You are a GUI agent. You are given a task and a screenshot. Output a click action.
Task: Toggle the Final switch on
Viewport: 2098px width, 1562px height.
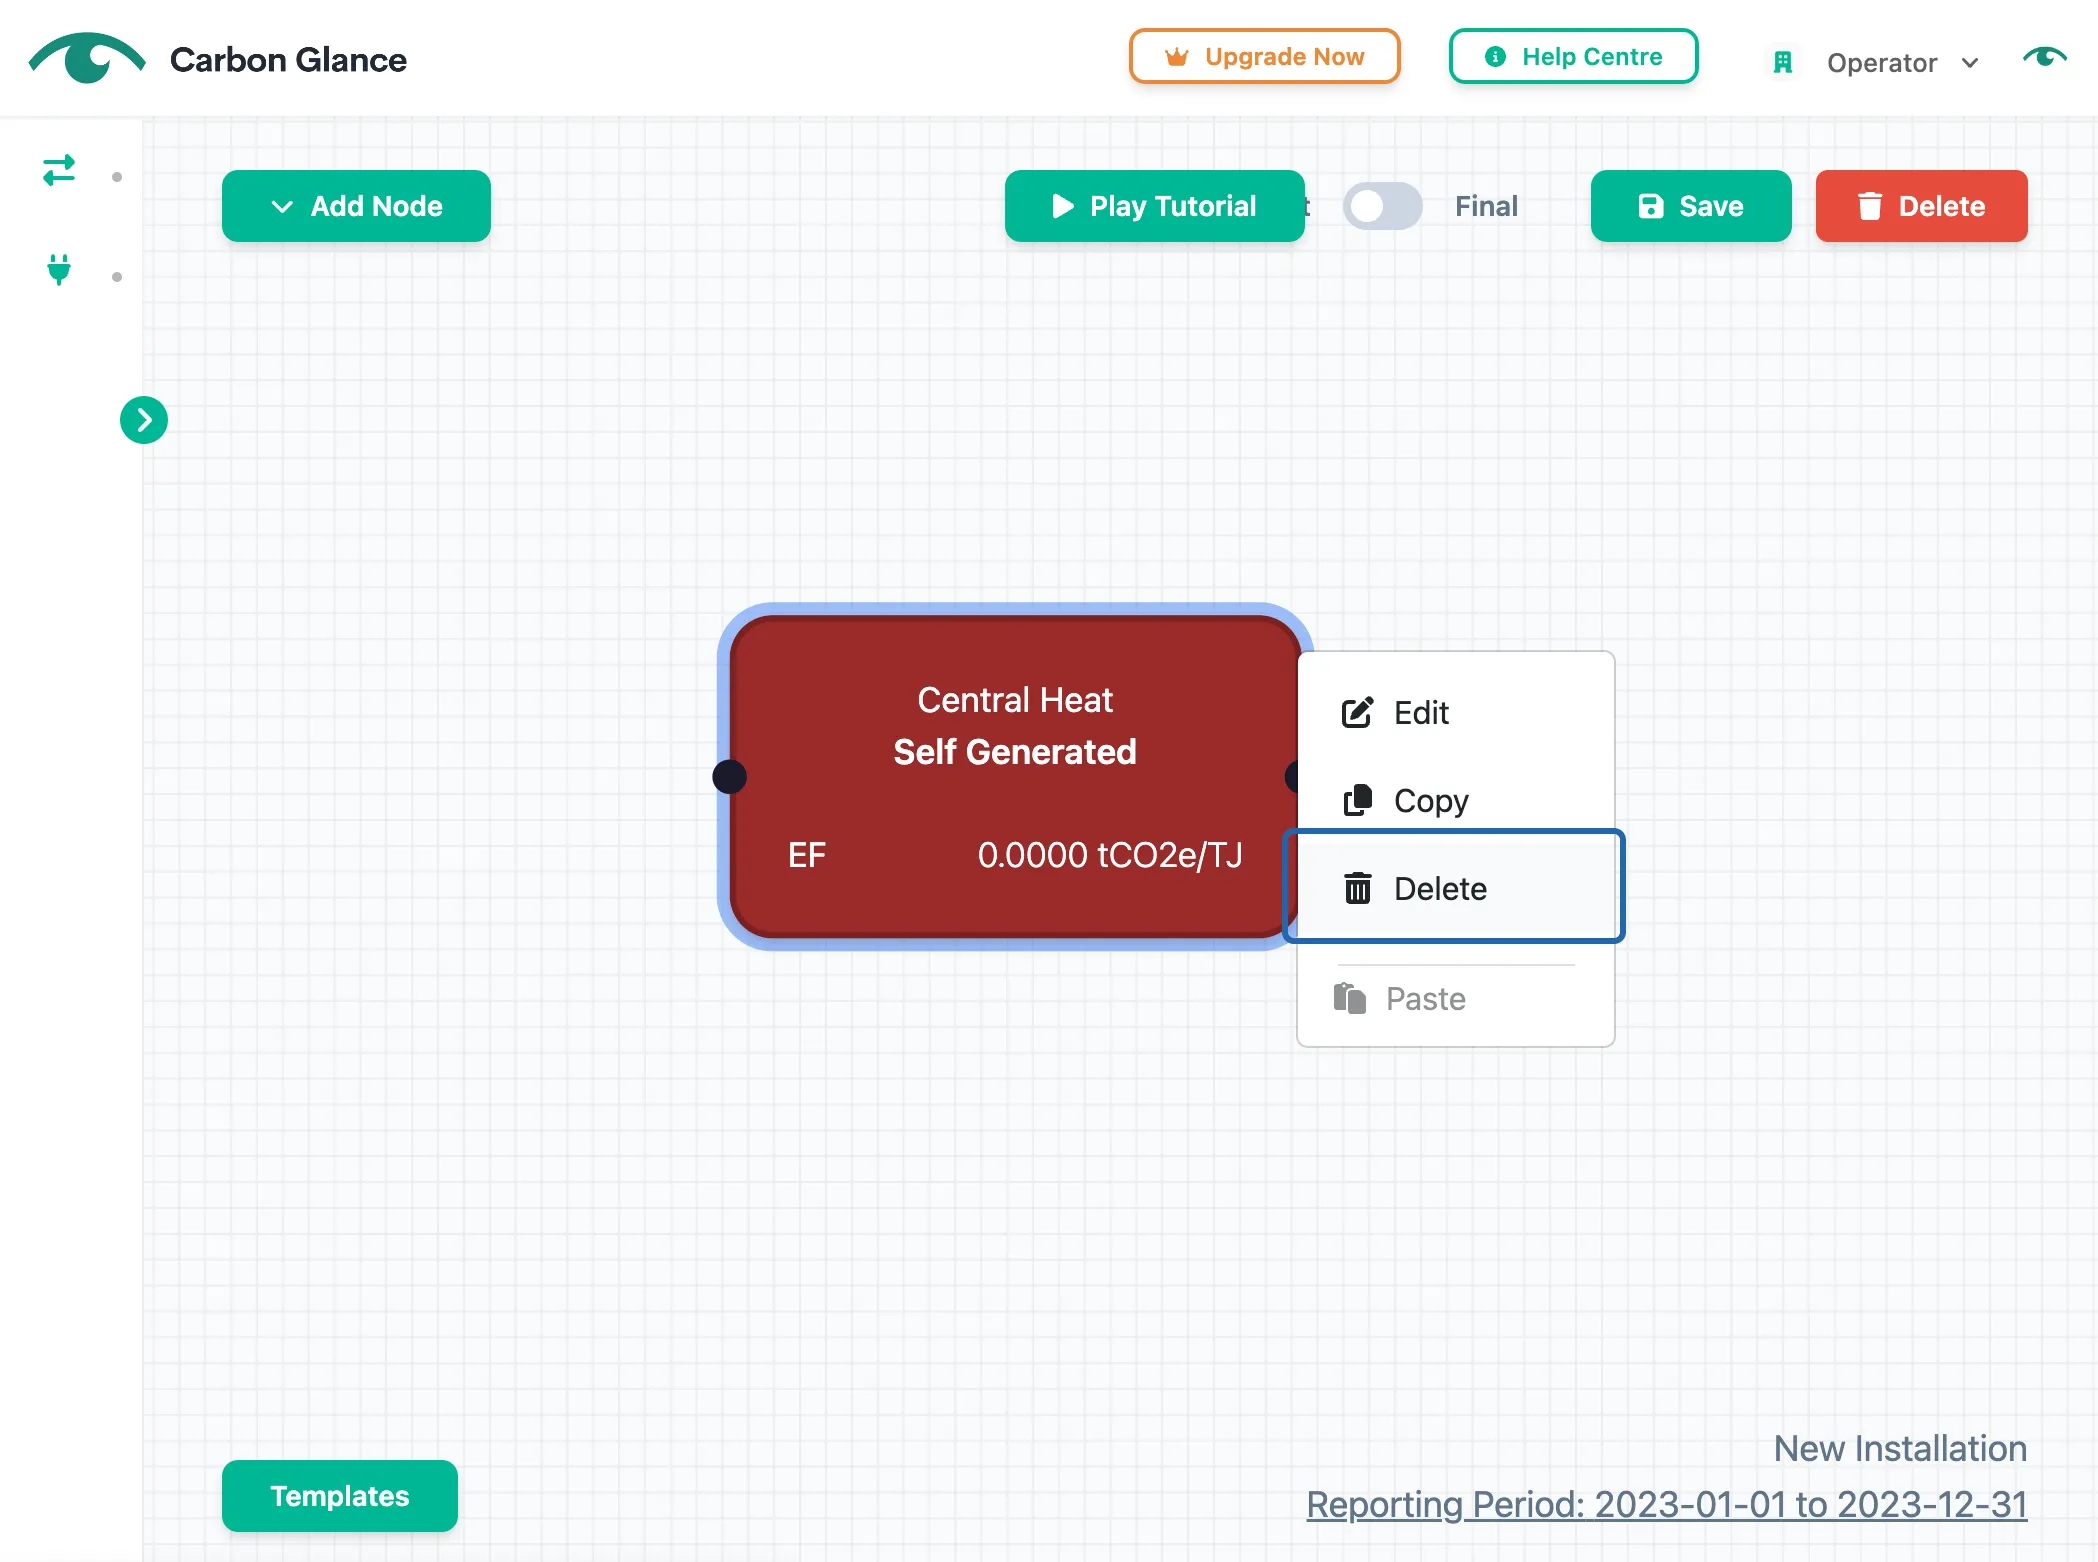tap(1382, 206)
